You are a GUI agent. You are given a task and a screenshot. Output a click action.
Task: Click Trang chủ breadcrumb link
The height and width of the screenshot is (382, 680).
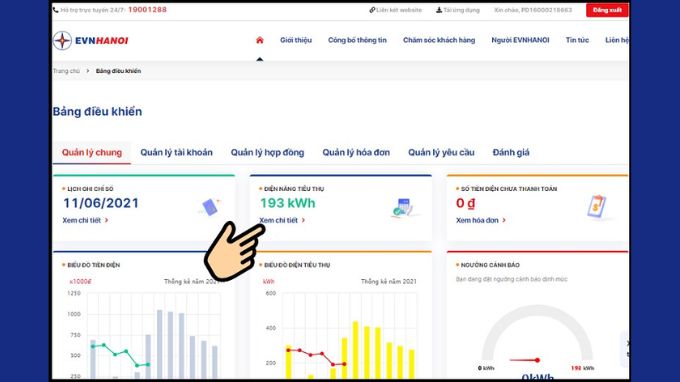66,71
